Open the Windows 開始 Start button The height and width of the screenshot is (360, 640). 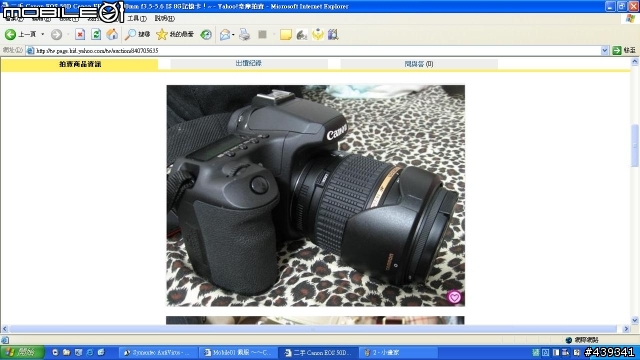[x=22, y=352]
